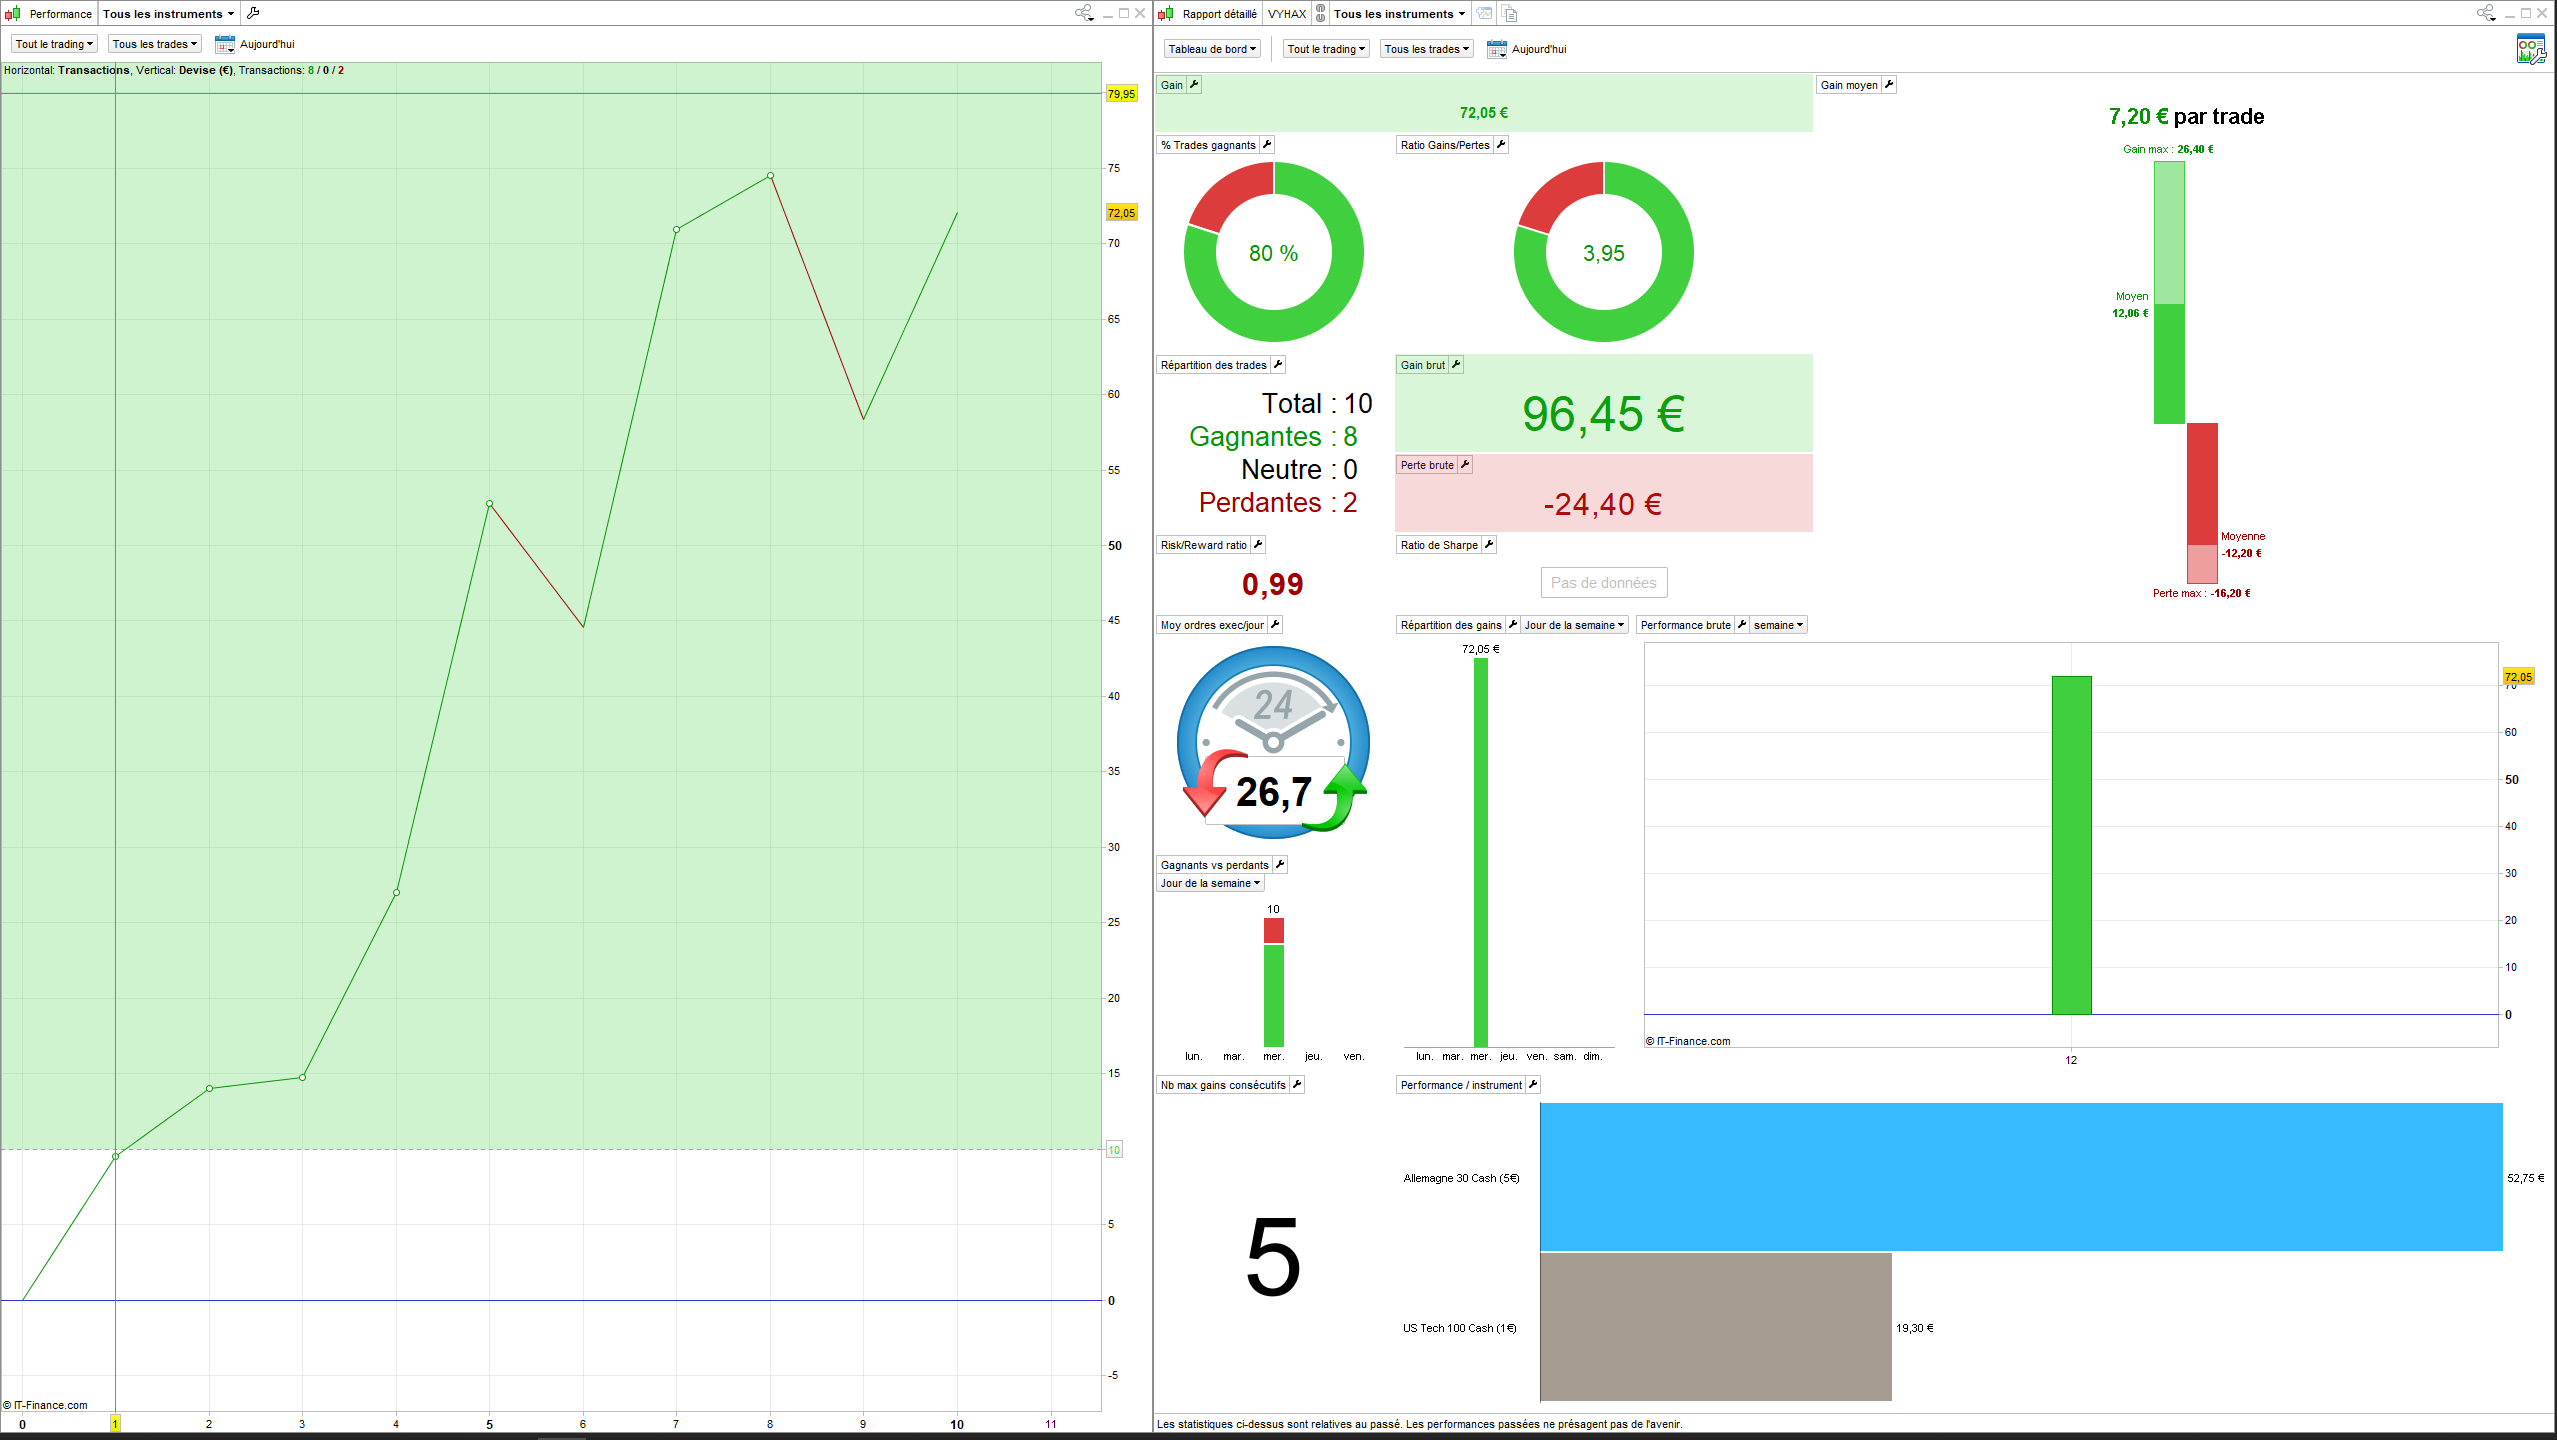Click the wrench settings icon in Performance panel header
Image resolution: width=2557 pixels, height=1440 pixels.
253,13
